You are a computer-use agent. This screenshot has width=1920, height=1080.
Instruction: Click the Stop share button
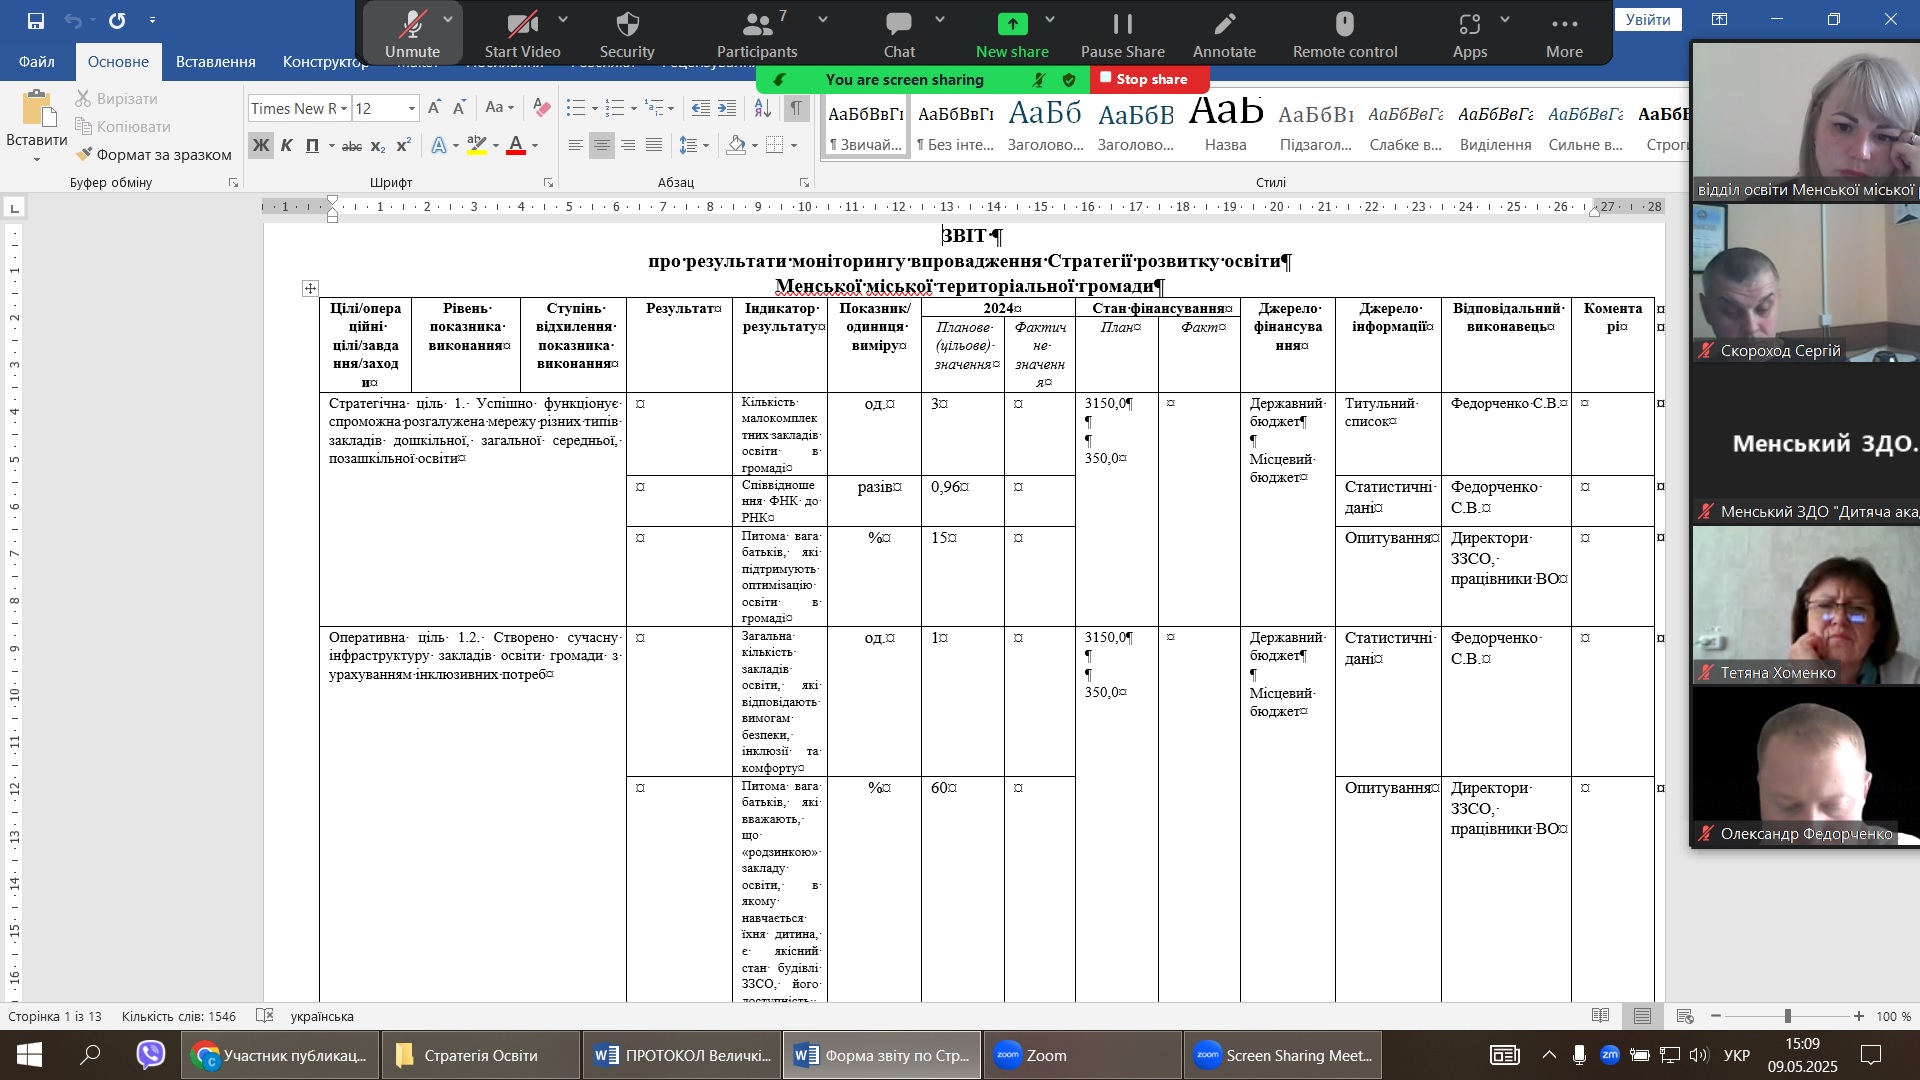click(1150, 79)
